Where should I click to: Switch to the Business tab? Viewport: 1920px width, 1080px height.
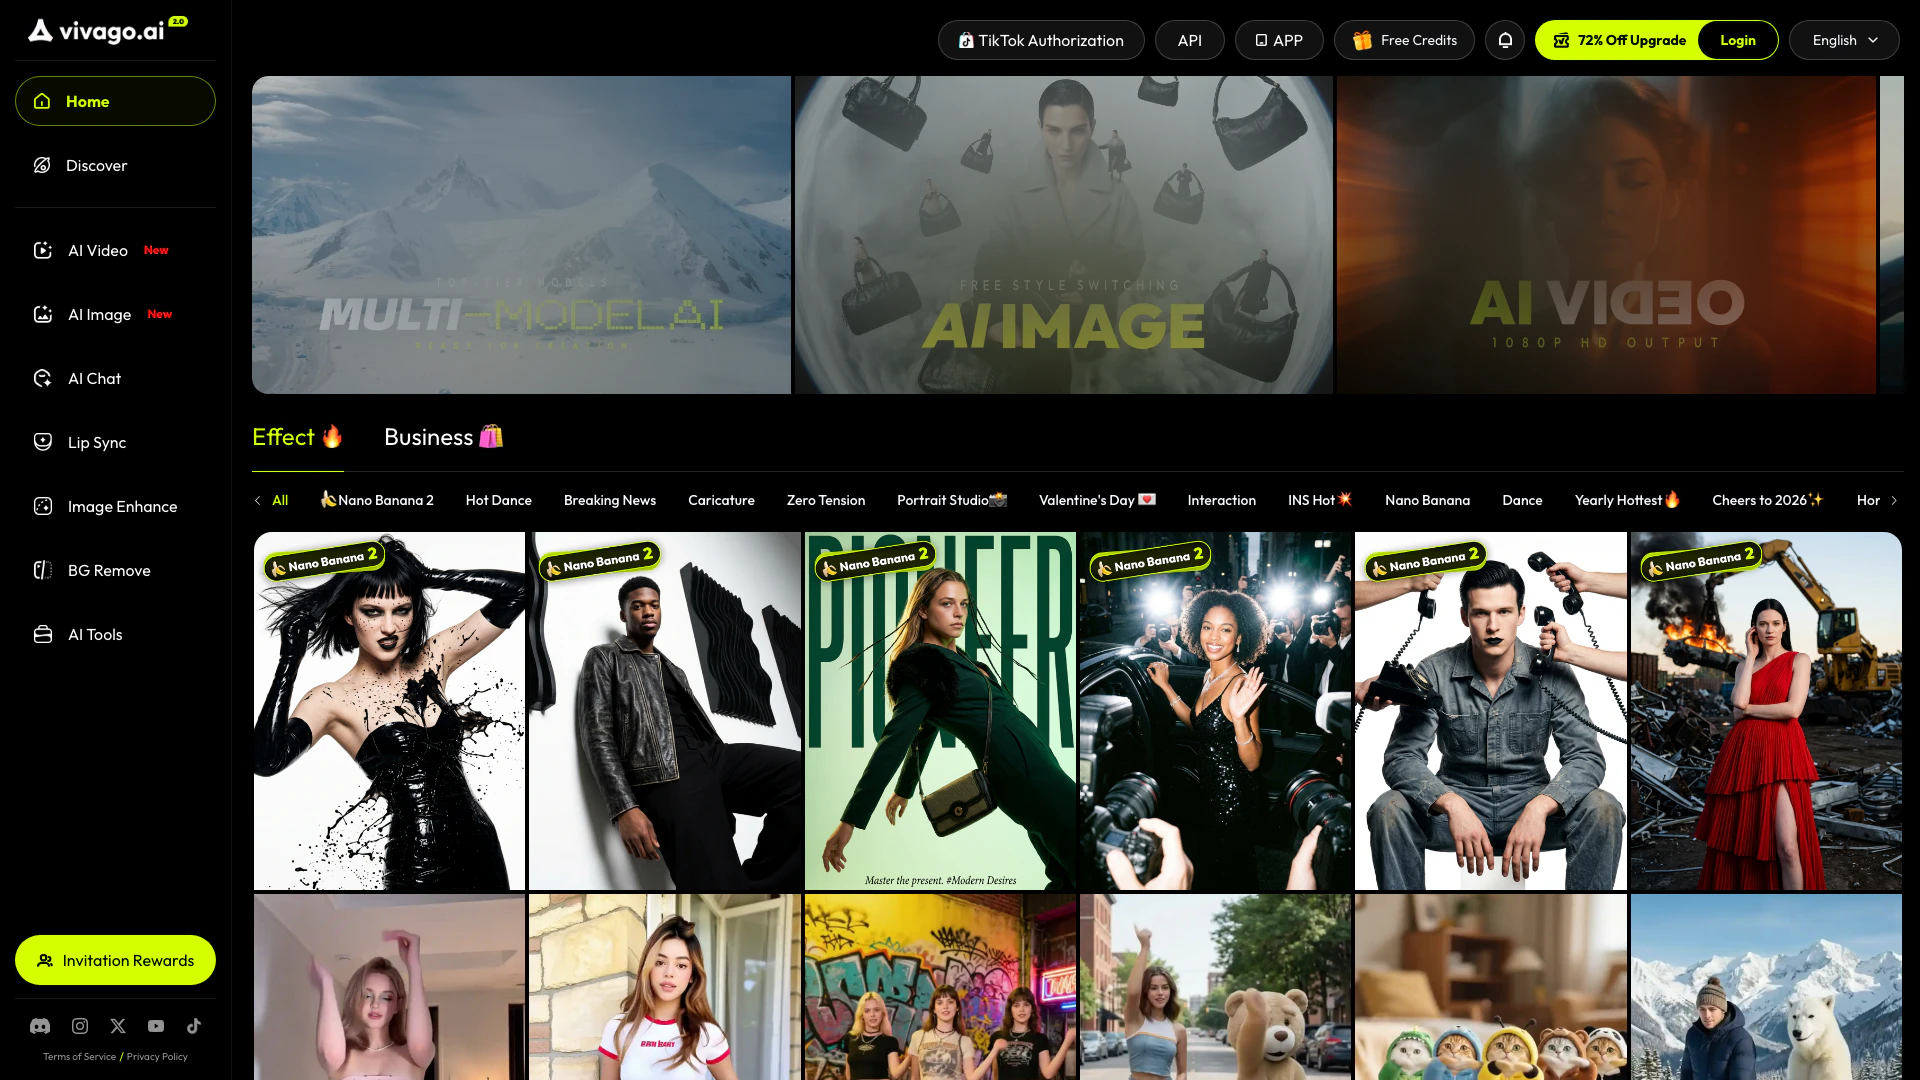443,437
